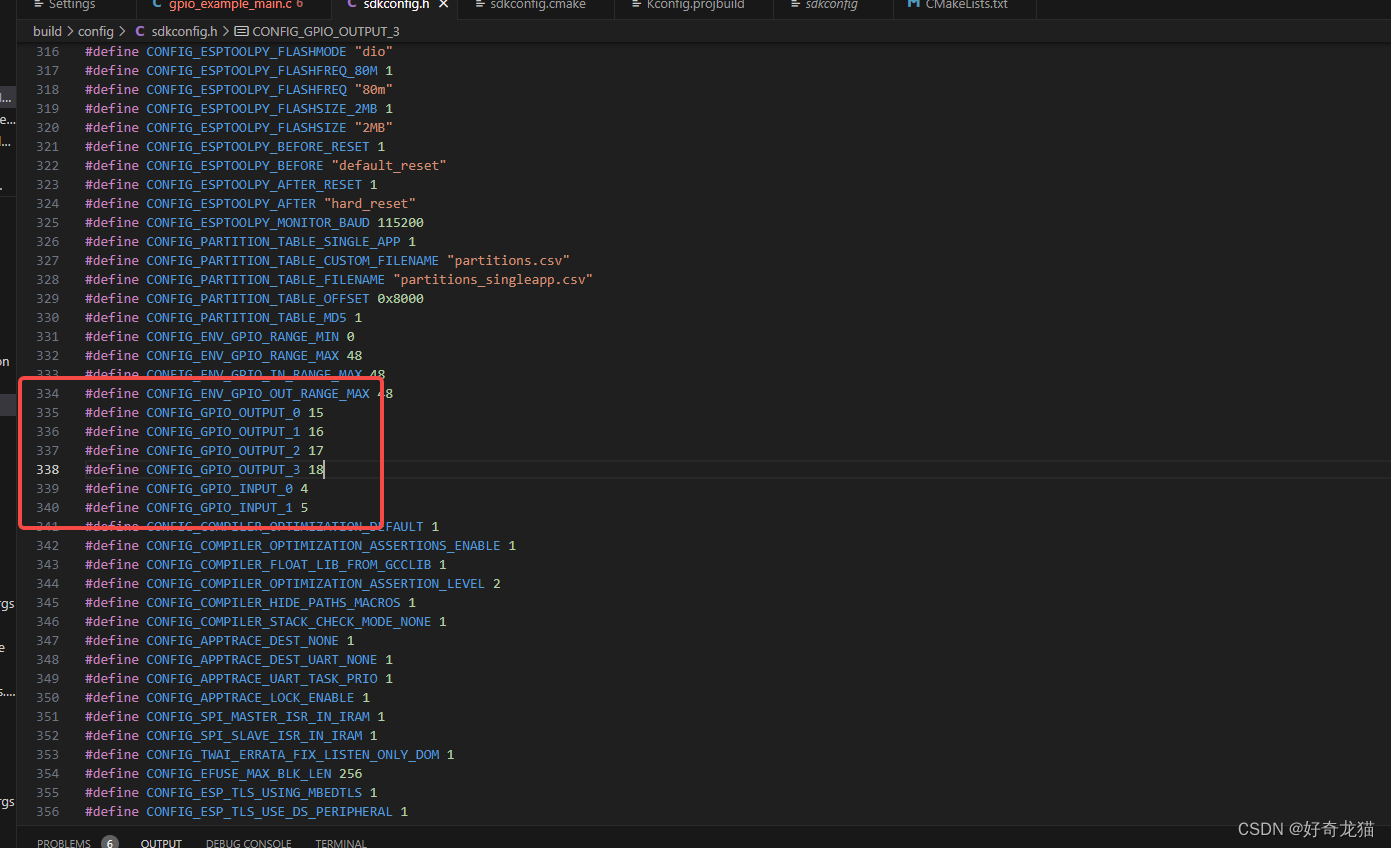Click the 'build' breadcrumb segment

click(47, 32)
